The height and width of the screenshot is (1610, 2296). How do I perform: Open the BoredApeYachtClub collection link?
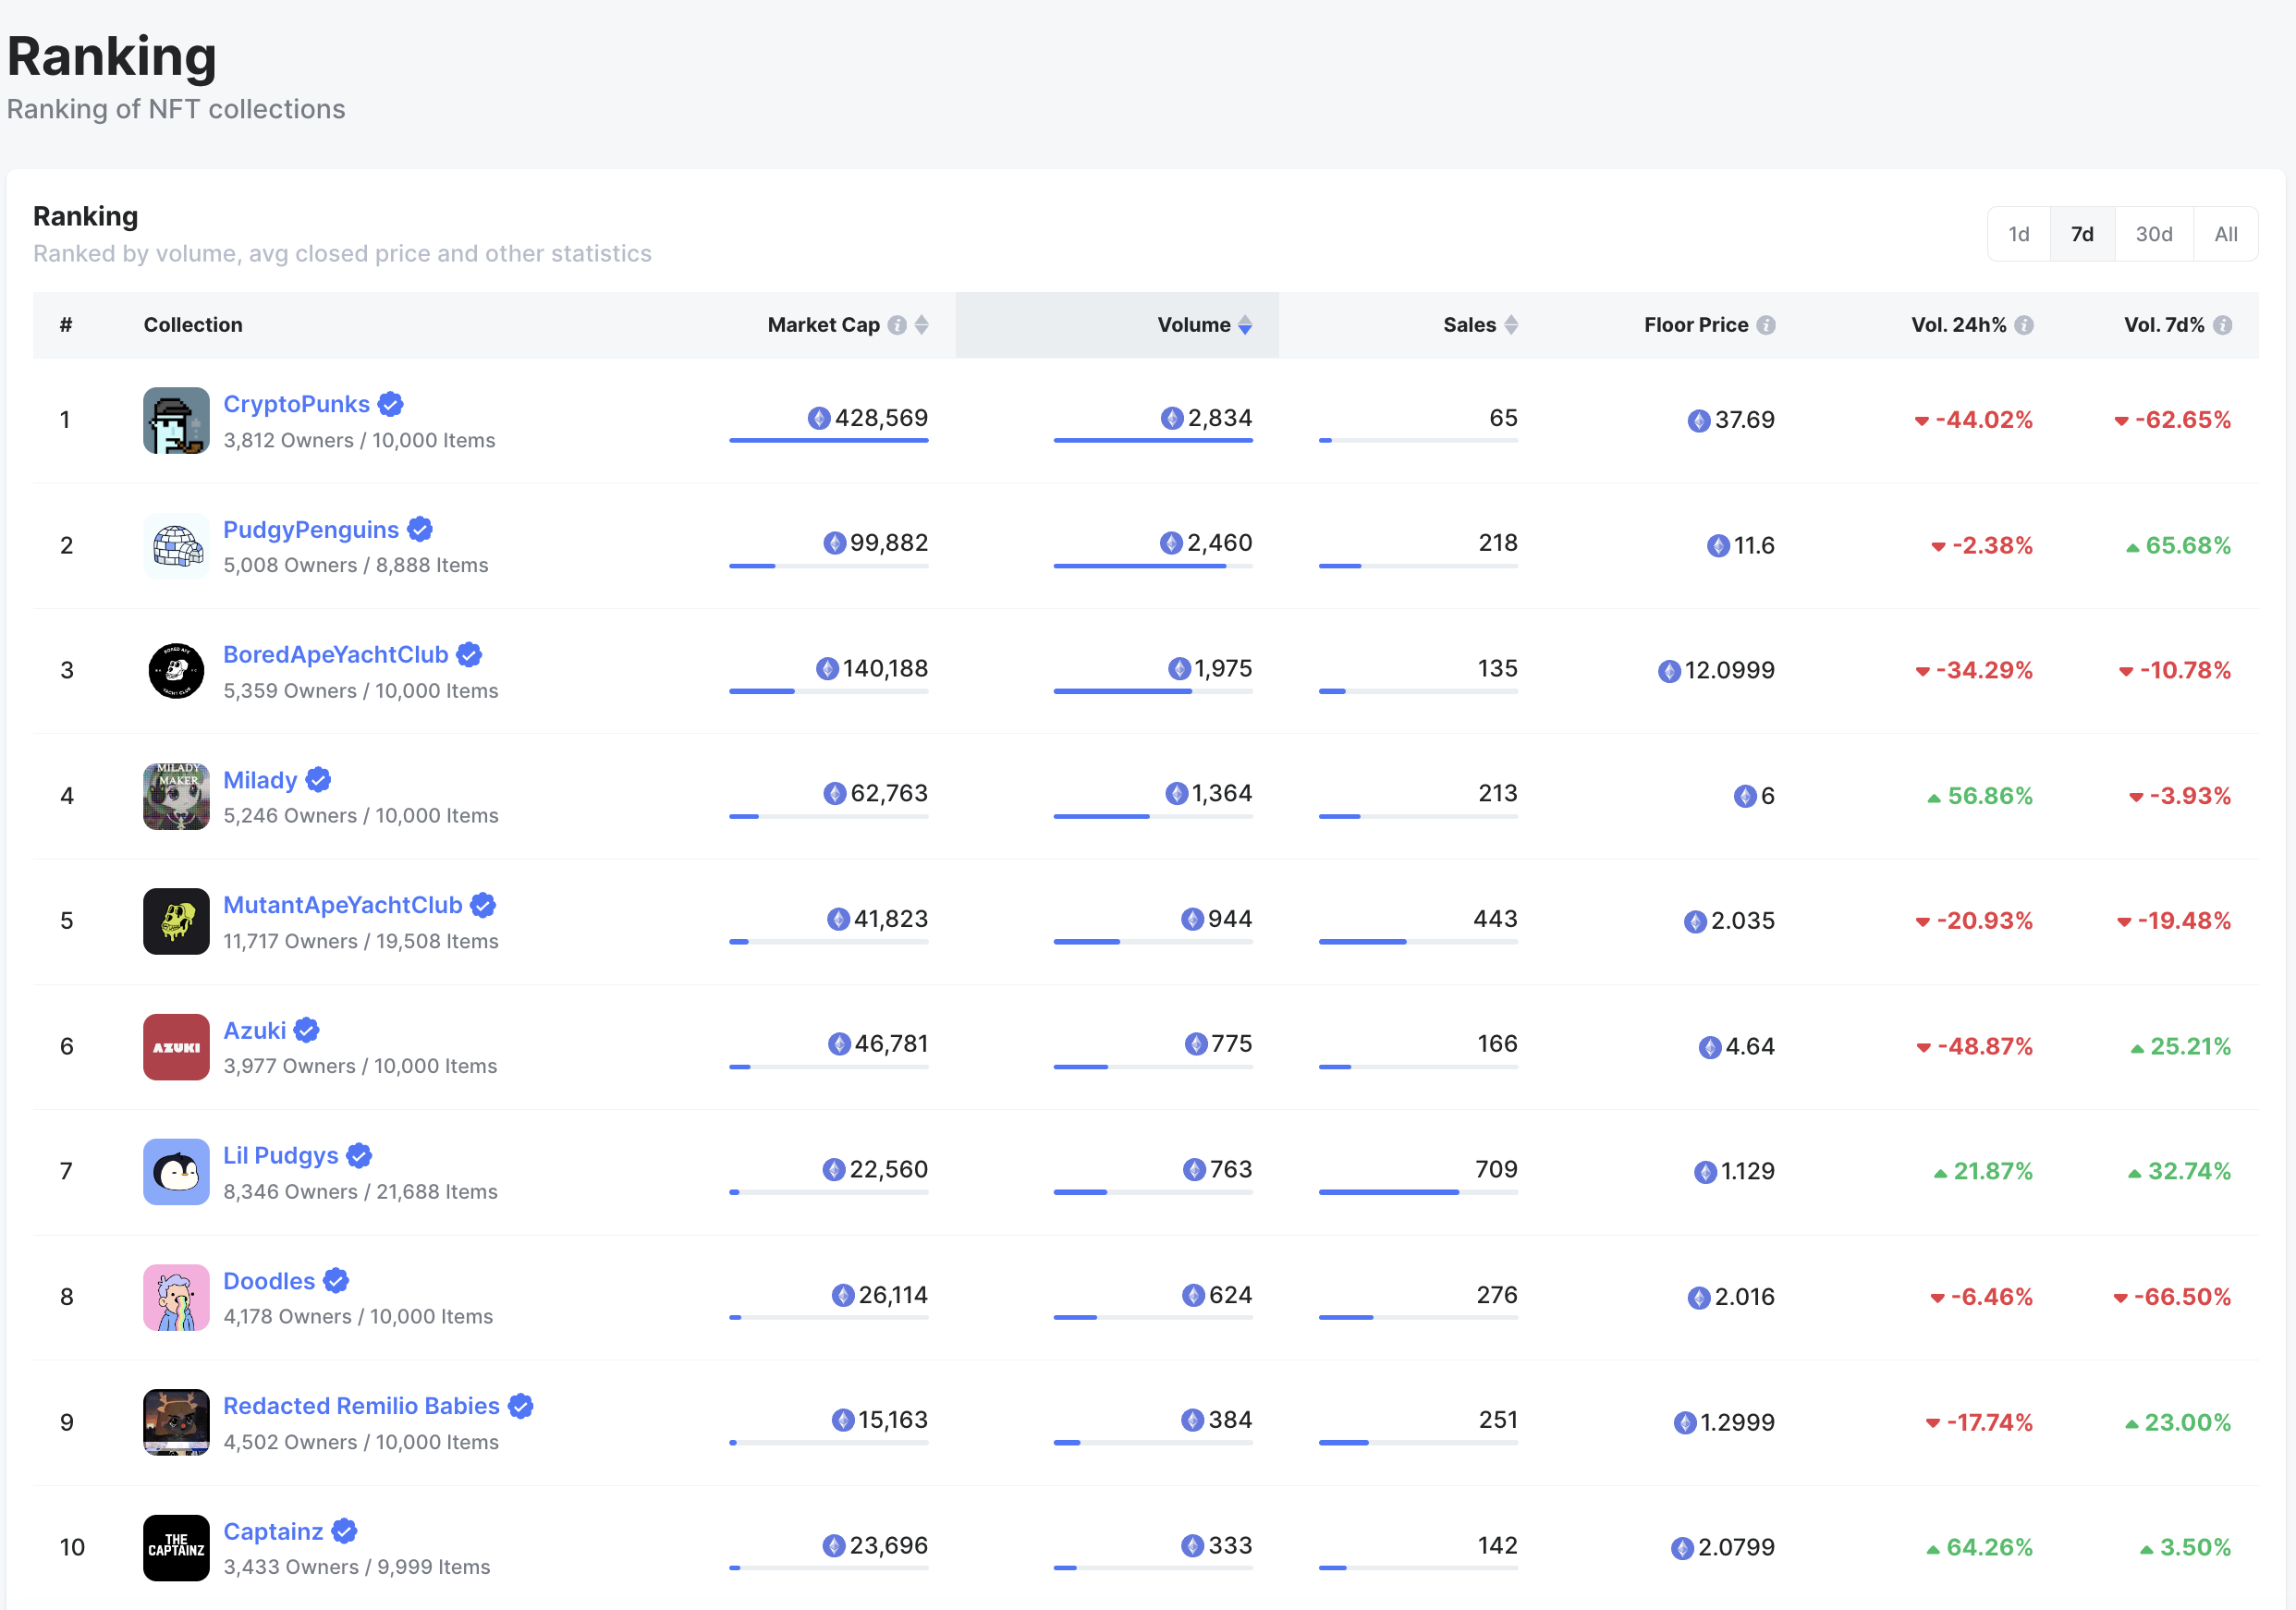pos(336,655)
